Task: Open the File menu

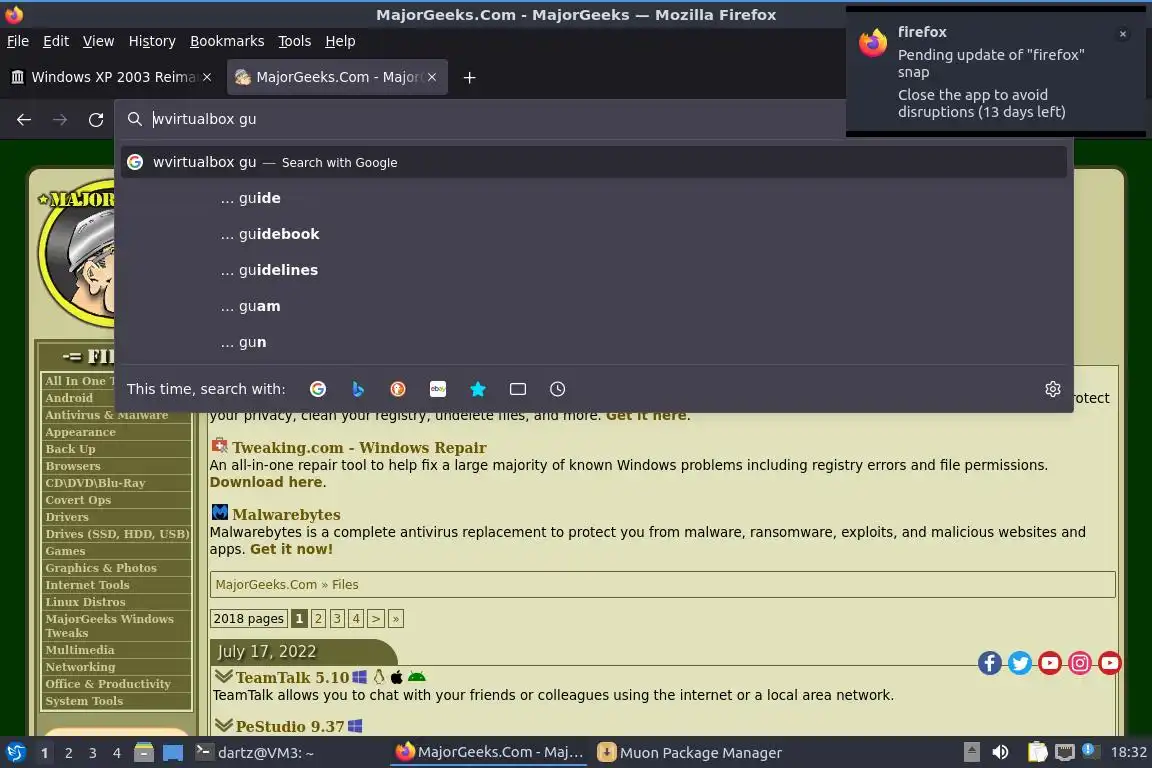Action: [18, 41]
